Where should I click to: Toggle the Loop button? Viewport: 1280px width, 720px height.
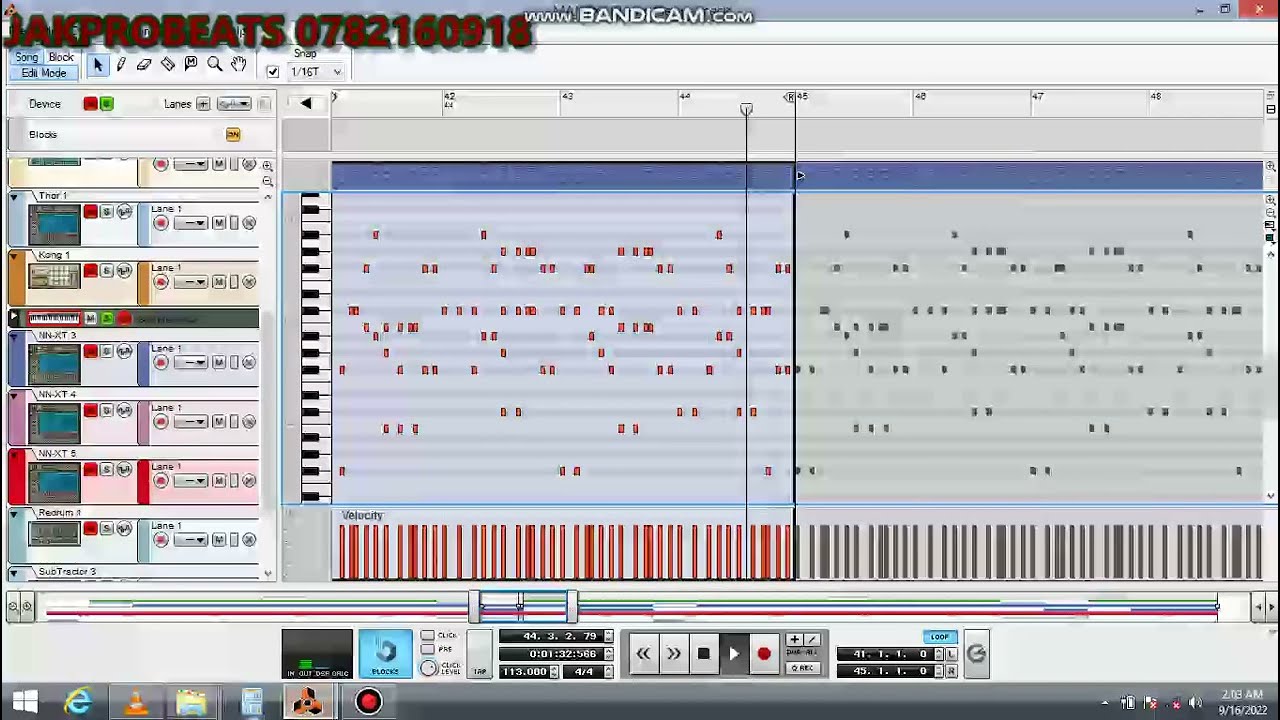point(939,637)
